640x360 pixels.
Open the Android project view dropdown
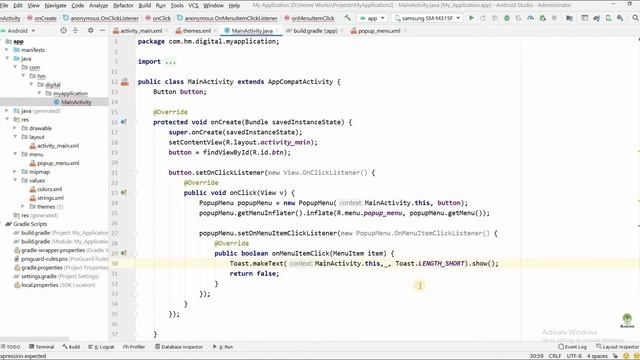click(19, 31)
